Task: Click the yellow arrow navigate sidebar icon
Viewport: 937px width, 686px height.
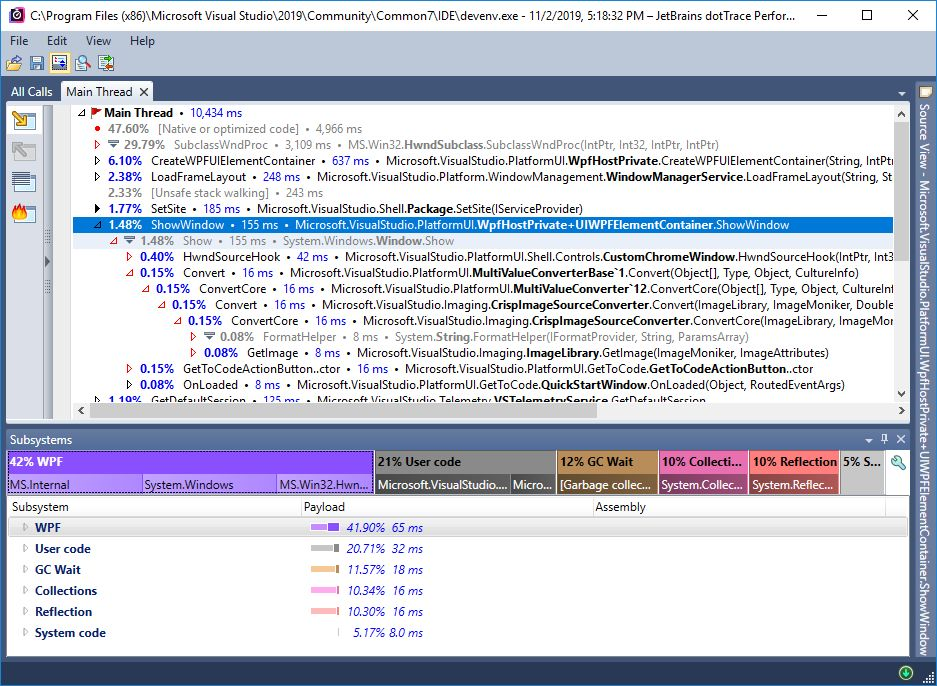Action: point(24,120)
